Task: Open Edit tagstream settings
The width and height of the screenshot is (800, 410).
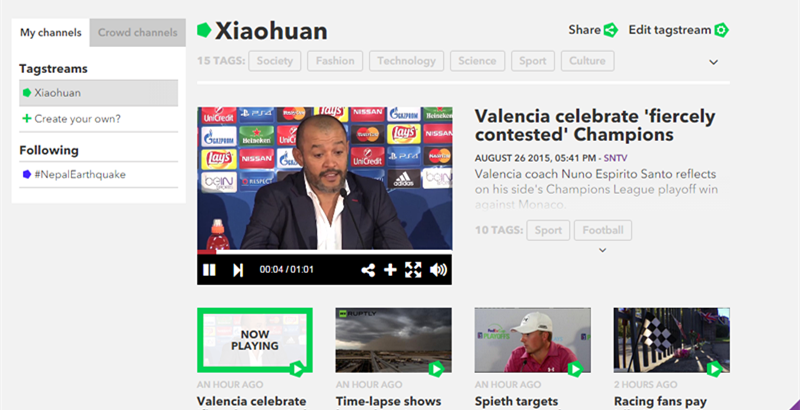Action: tap(679, 30)
